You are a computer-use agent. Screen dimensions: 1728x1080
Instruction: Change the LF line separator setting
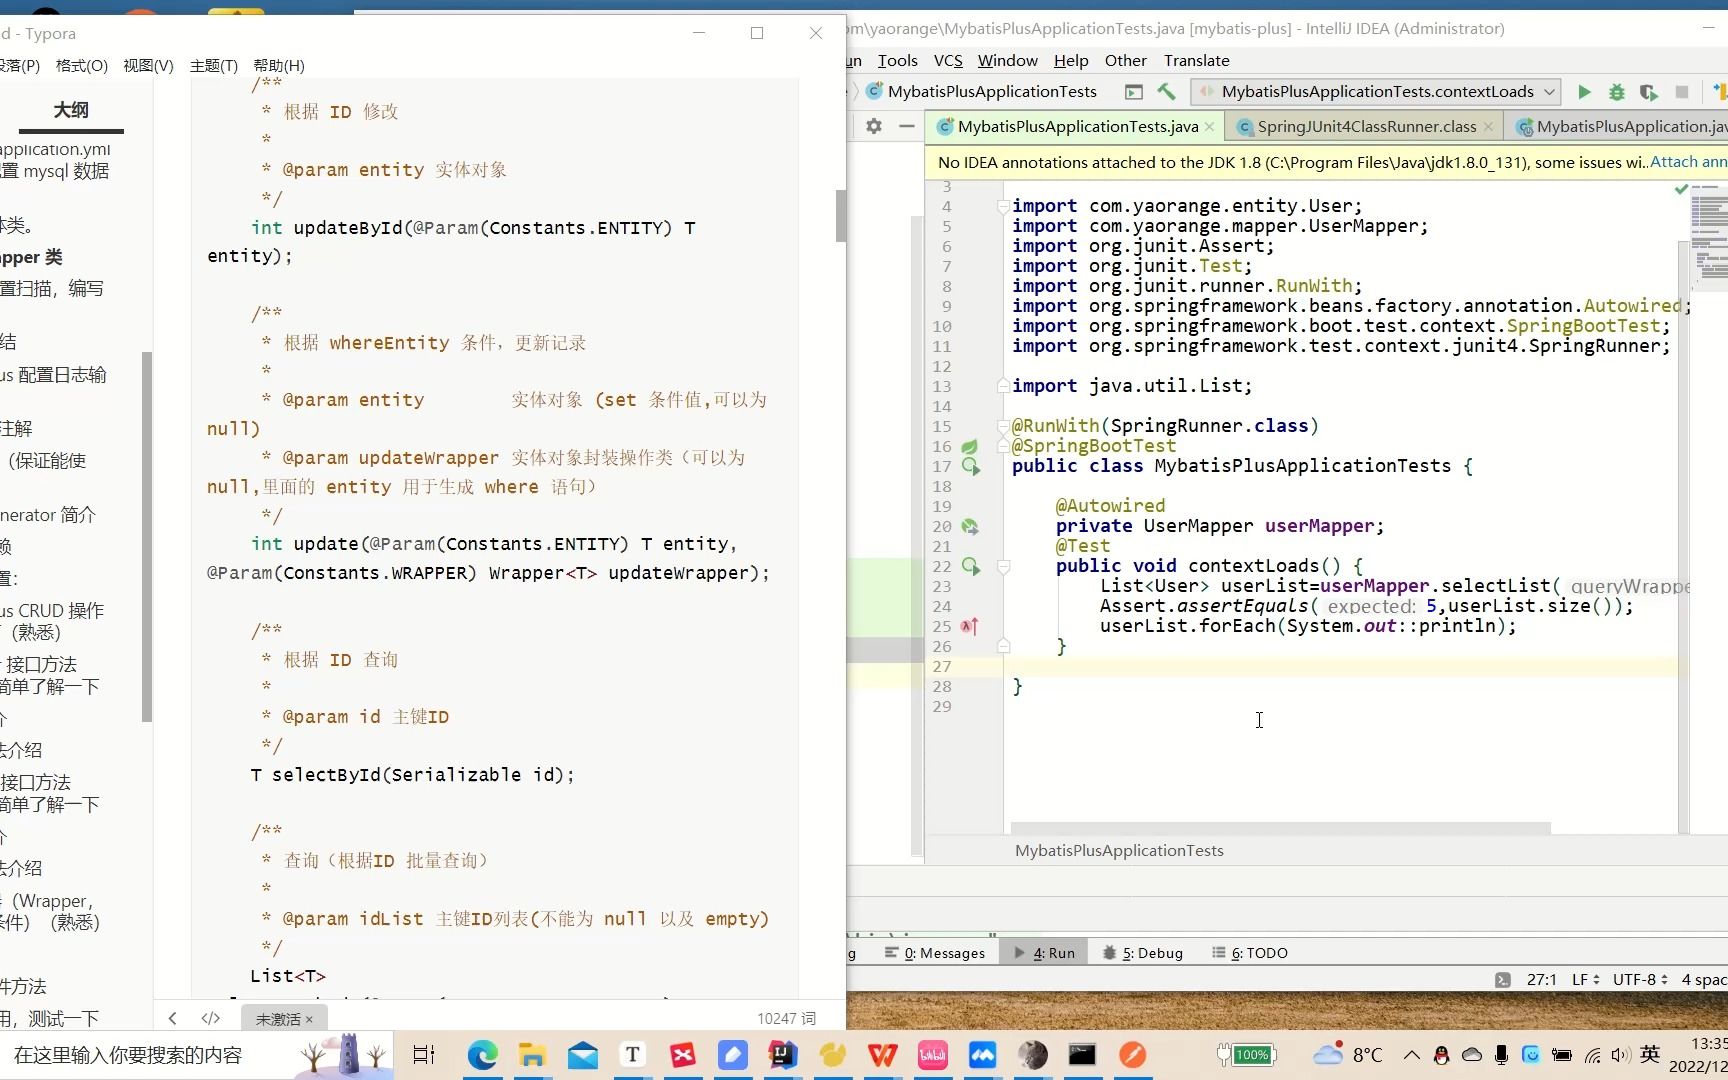tap(1585, 980)
